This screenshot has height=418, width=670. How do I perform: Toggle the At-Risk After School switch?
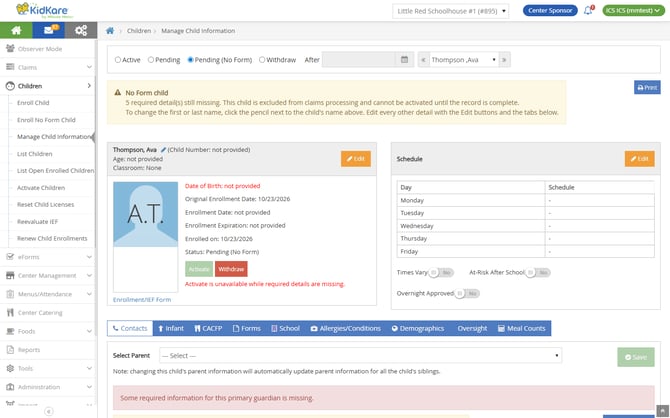(538, 272)
